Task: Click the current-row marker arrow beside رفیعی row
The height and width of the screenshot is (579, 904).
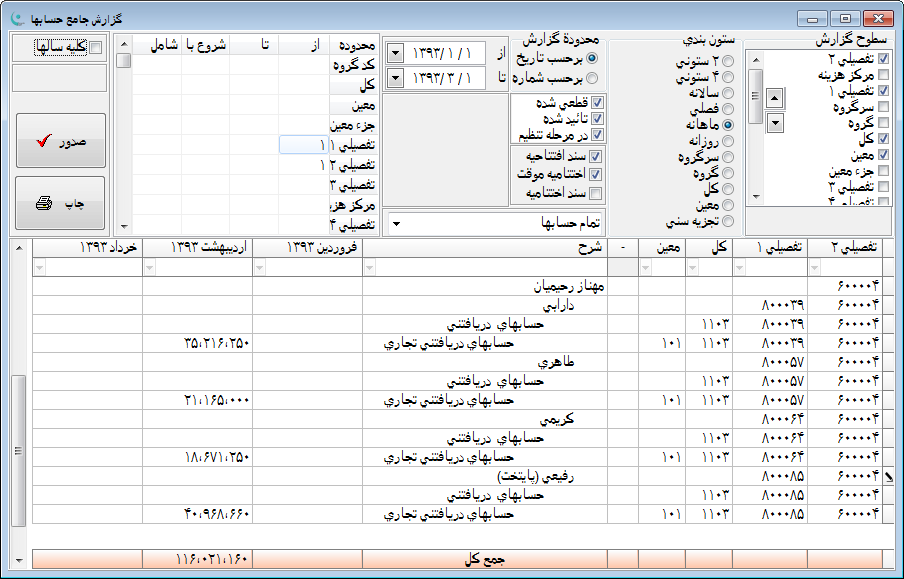Action: tap(889, 478)
